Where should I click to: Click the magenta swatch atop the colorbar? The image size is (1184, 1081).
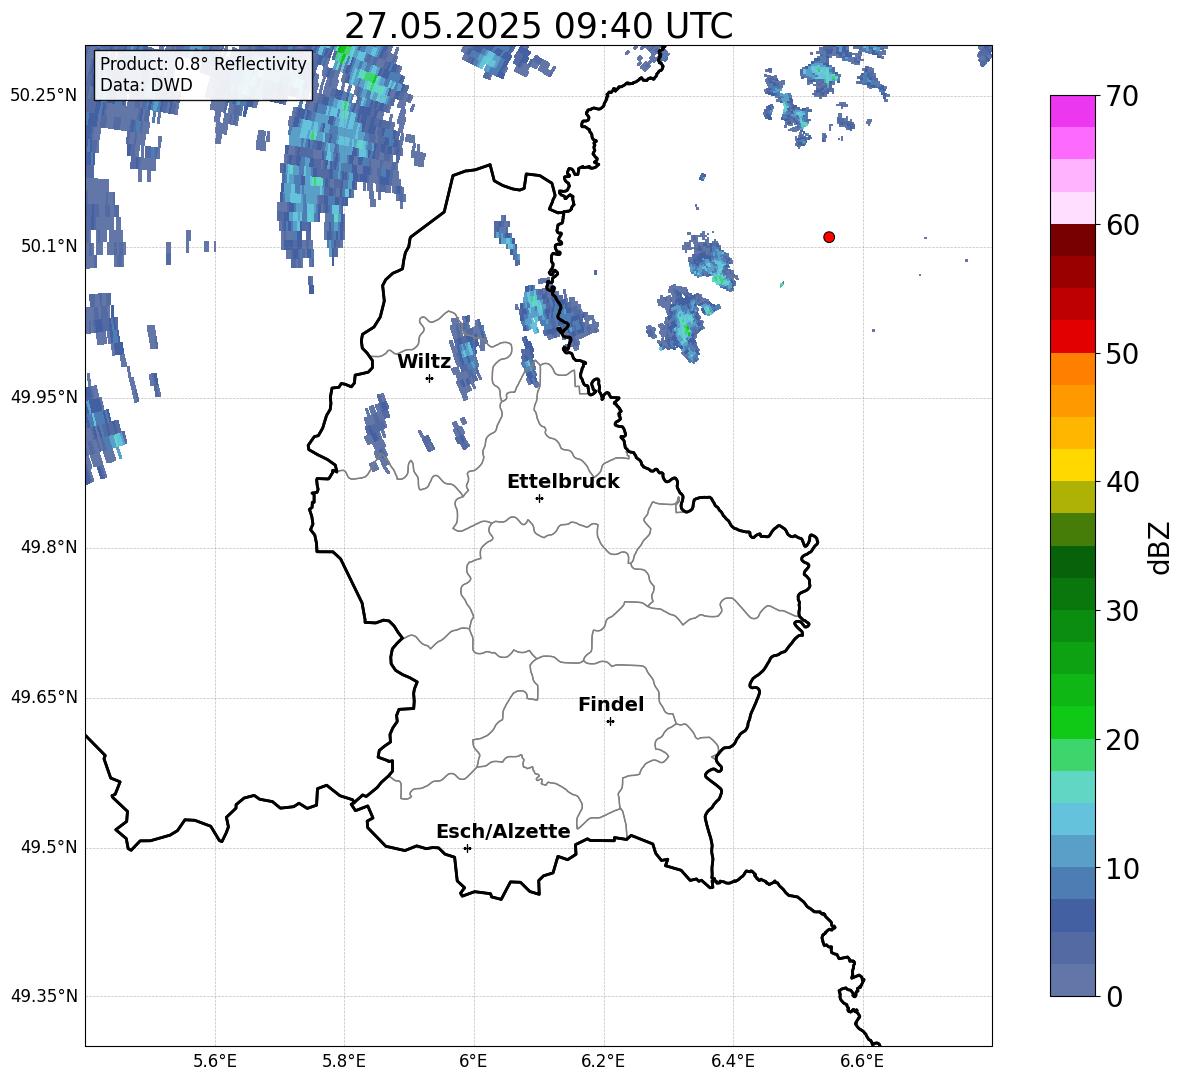coord(1072,112)
